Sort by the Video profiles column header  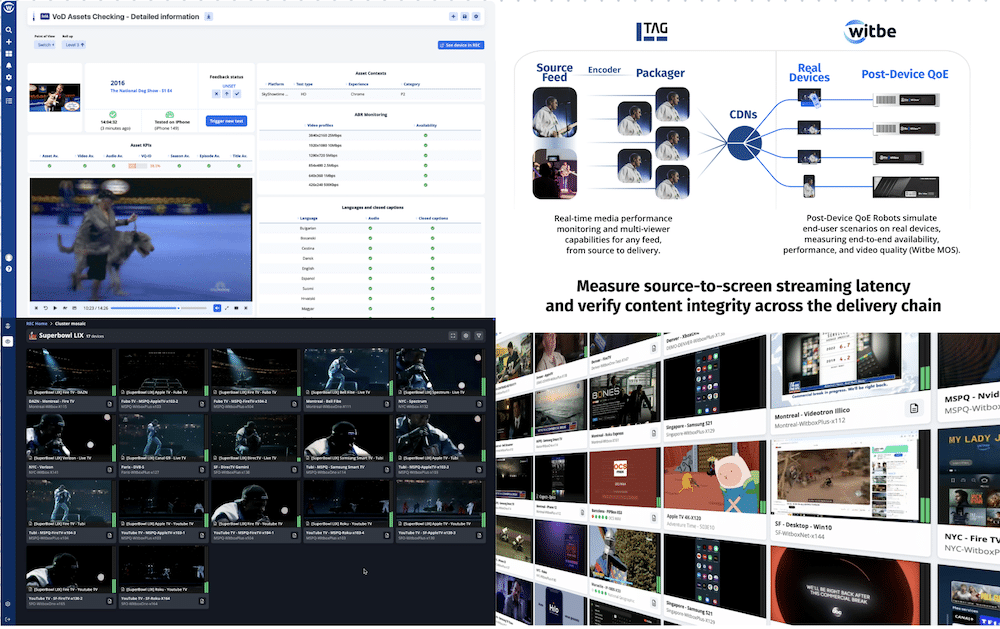coord(320,125)
